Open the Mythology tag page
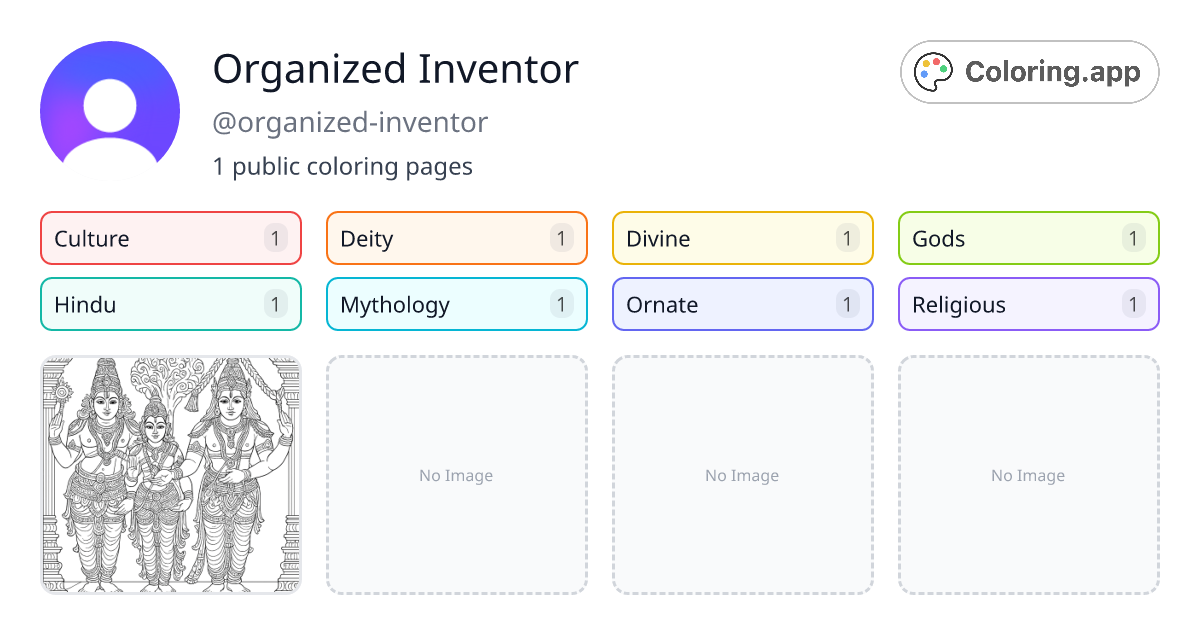Viewport: 1200px width, 630px height. [x=456, y=304]
